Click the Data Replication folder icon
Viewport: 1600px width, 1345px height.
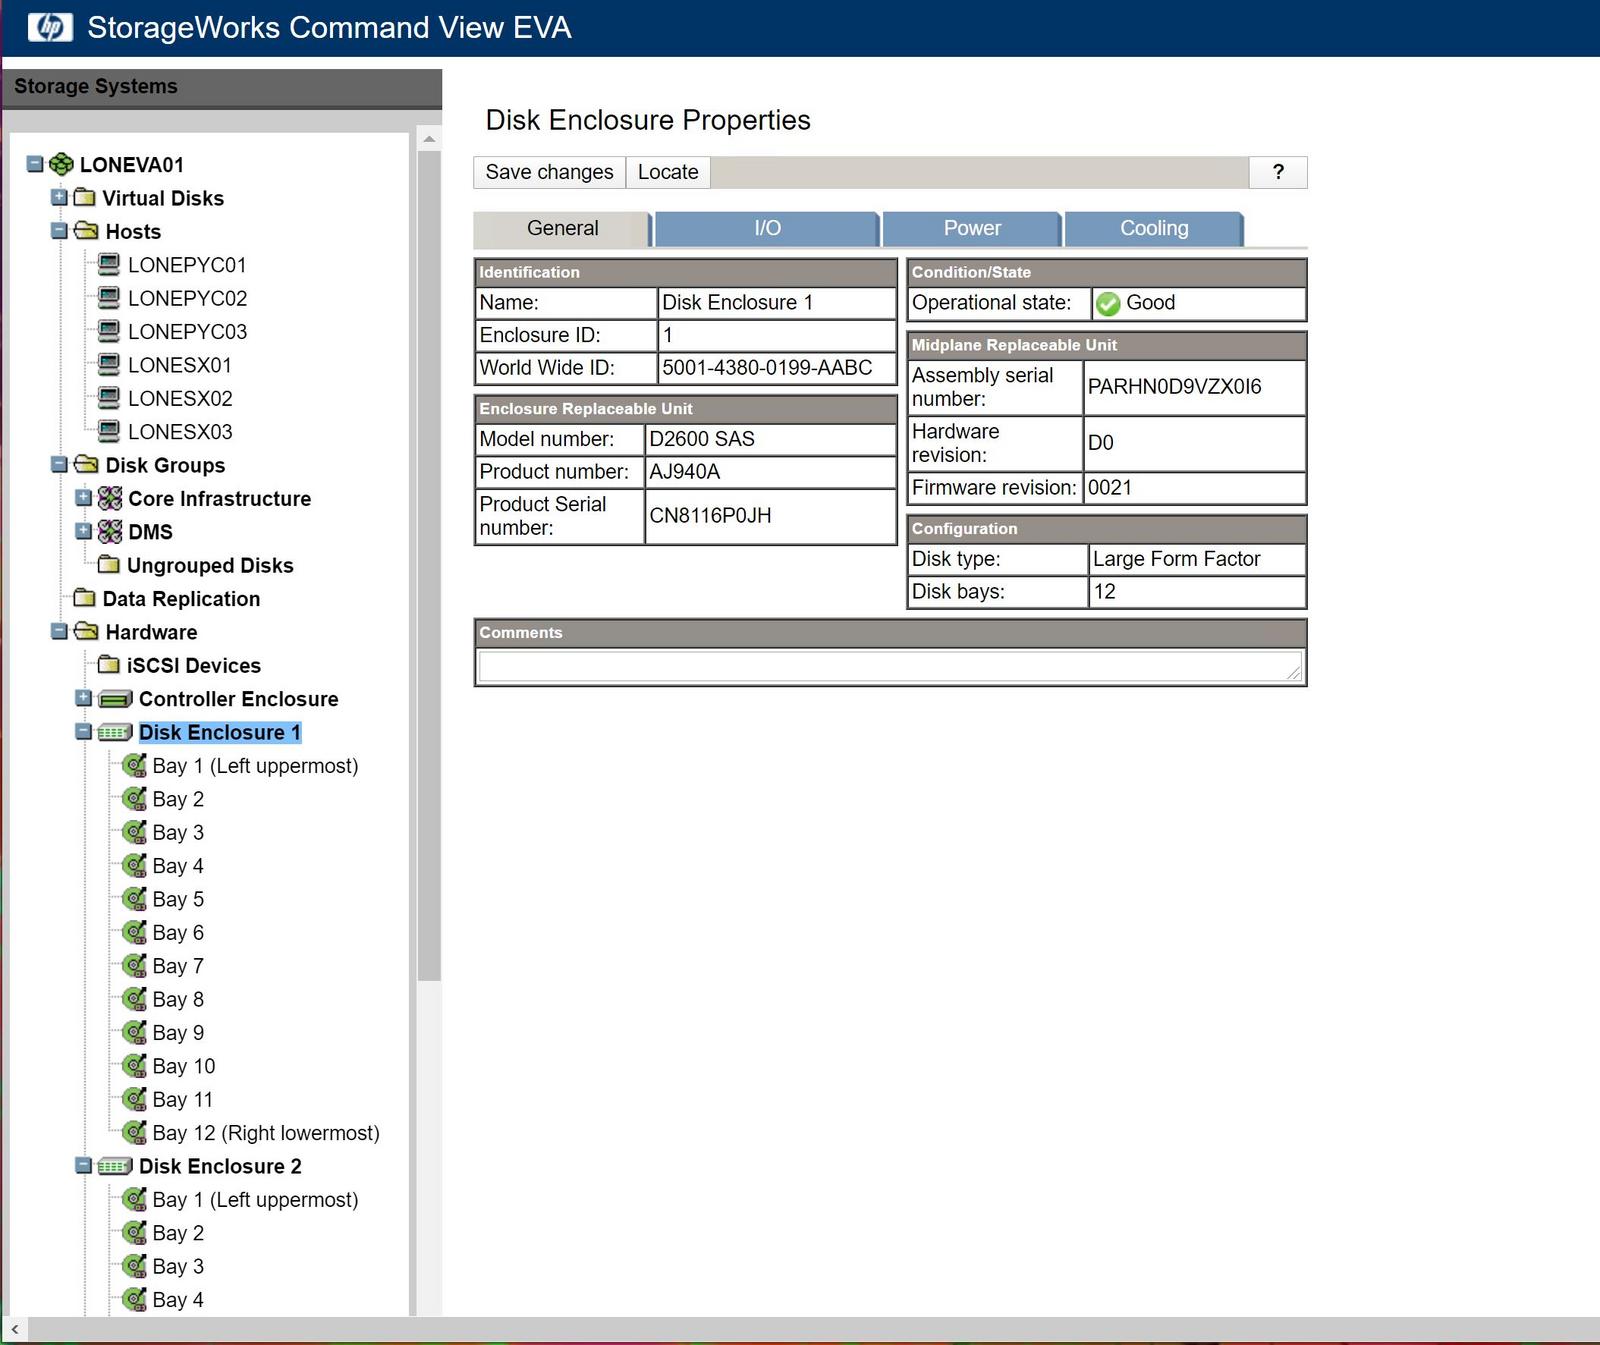[x=85, y=598]
